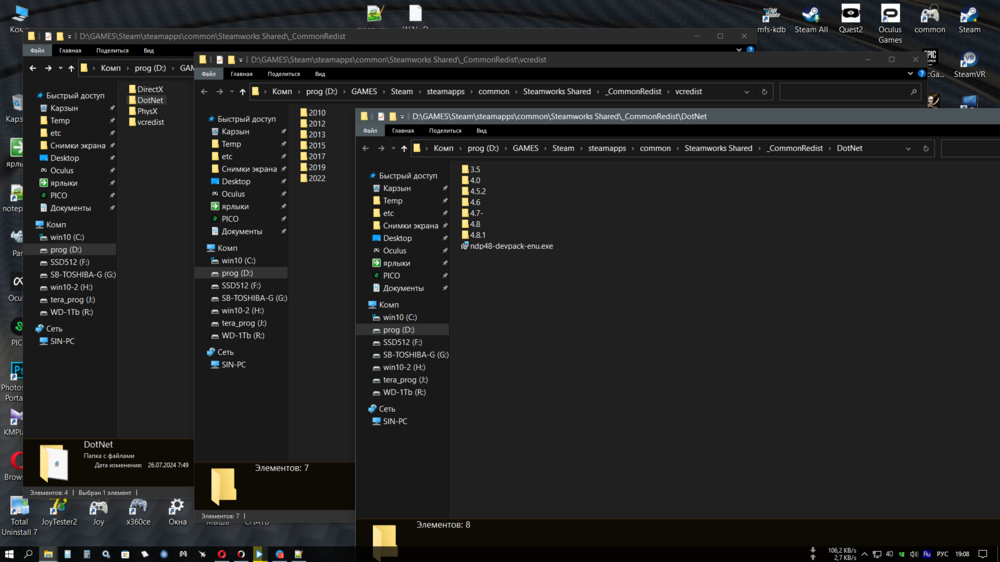Focus the search field in DotNet window
The width and height of the screenshot is (1000, 562).
point(970,149)
